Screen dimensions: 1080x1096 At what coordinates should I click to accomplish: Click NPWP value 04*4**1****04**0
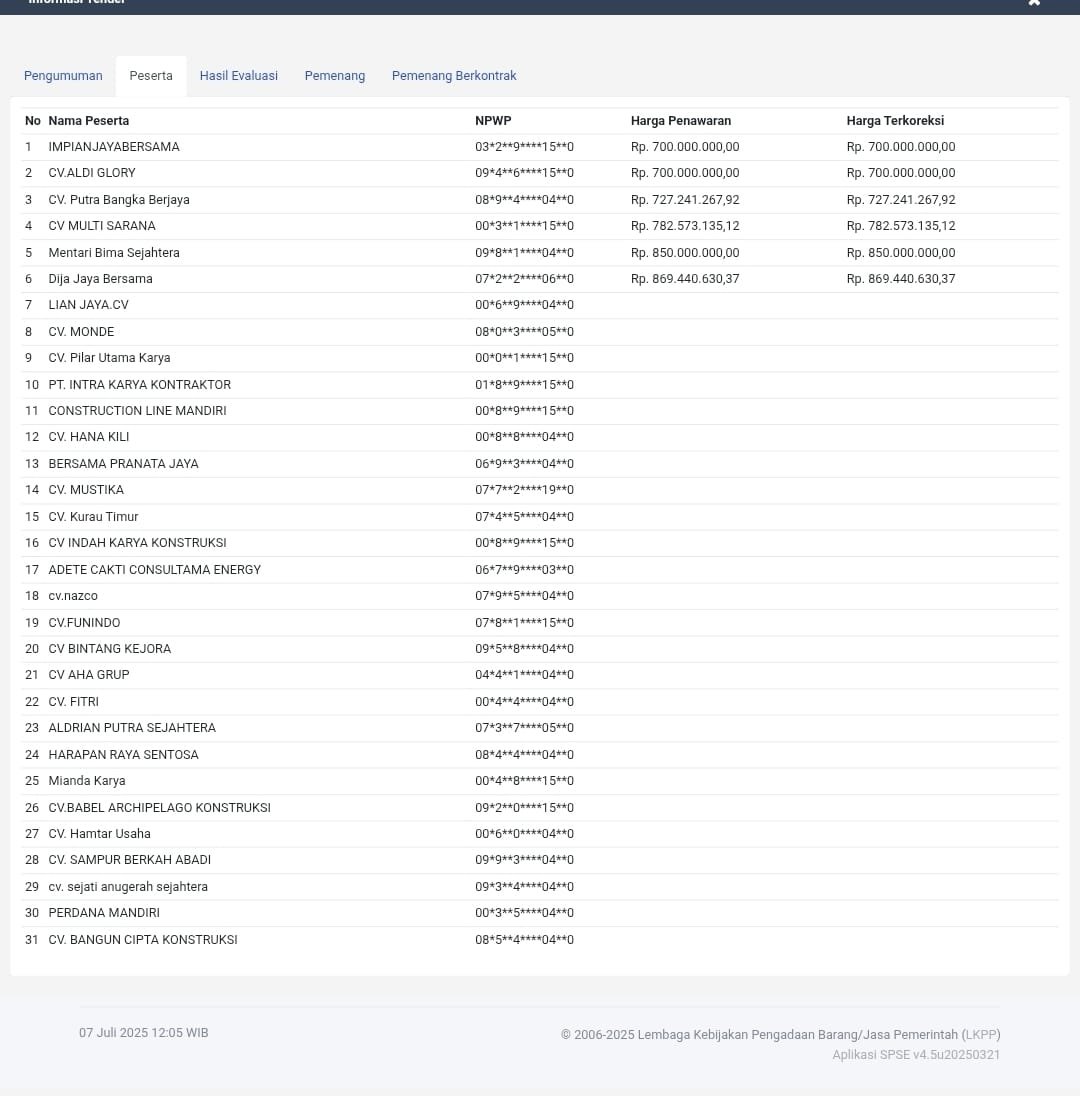pyautogui.click(x=524, y=675)
